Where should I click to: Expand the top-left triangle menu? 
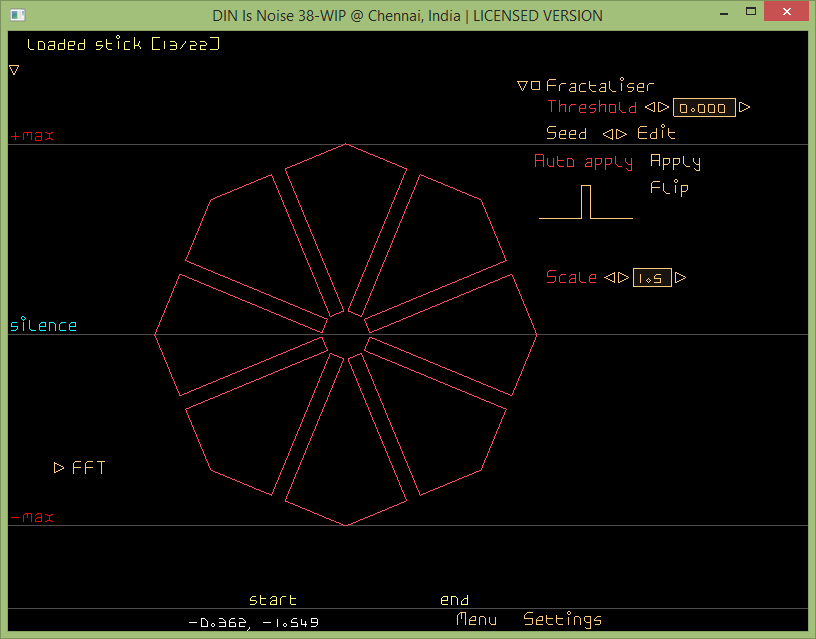click(14, 70)
